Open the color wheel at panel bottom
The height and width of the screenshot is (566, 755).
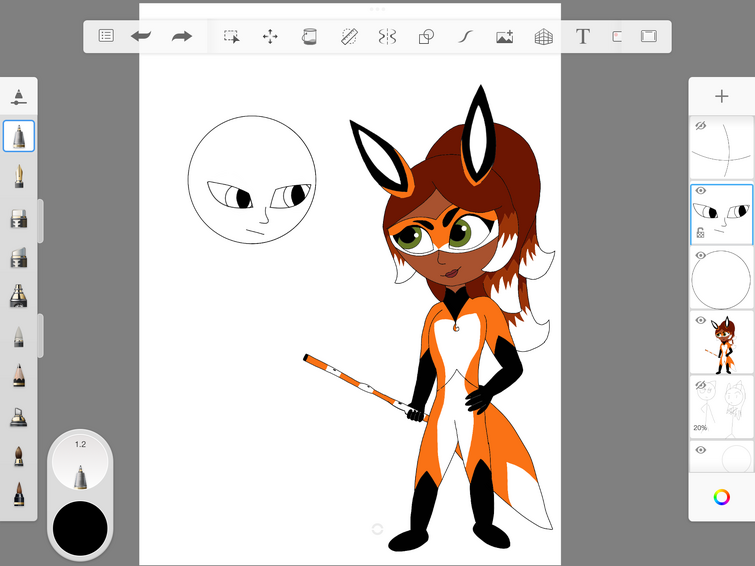tap(721, 497)
